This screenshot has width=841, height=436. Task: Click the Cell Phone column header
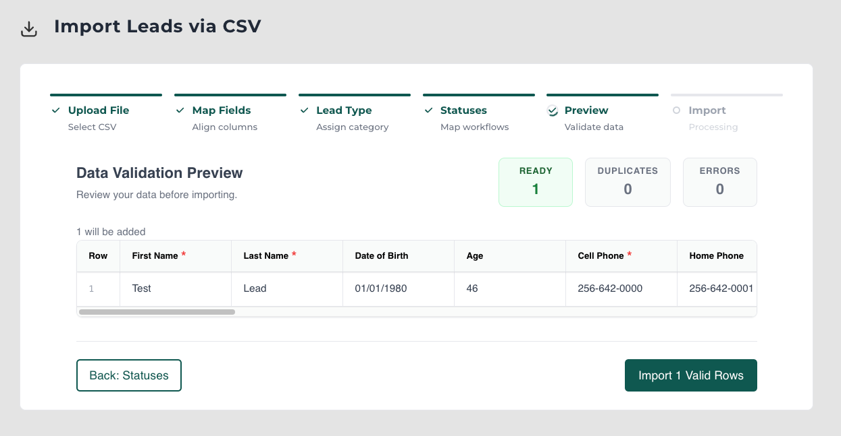(x=621, y=256)
